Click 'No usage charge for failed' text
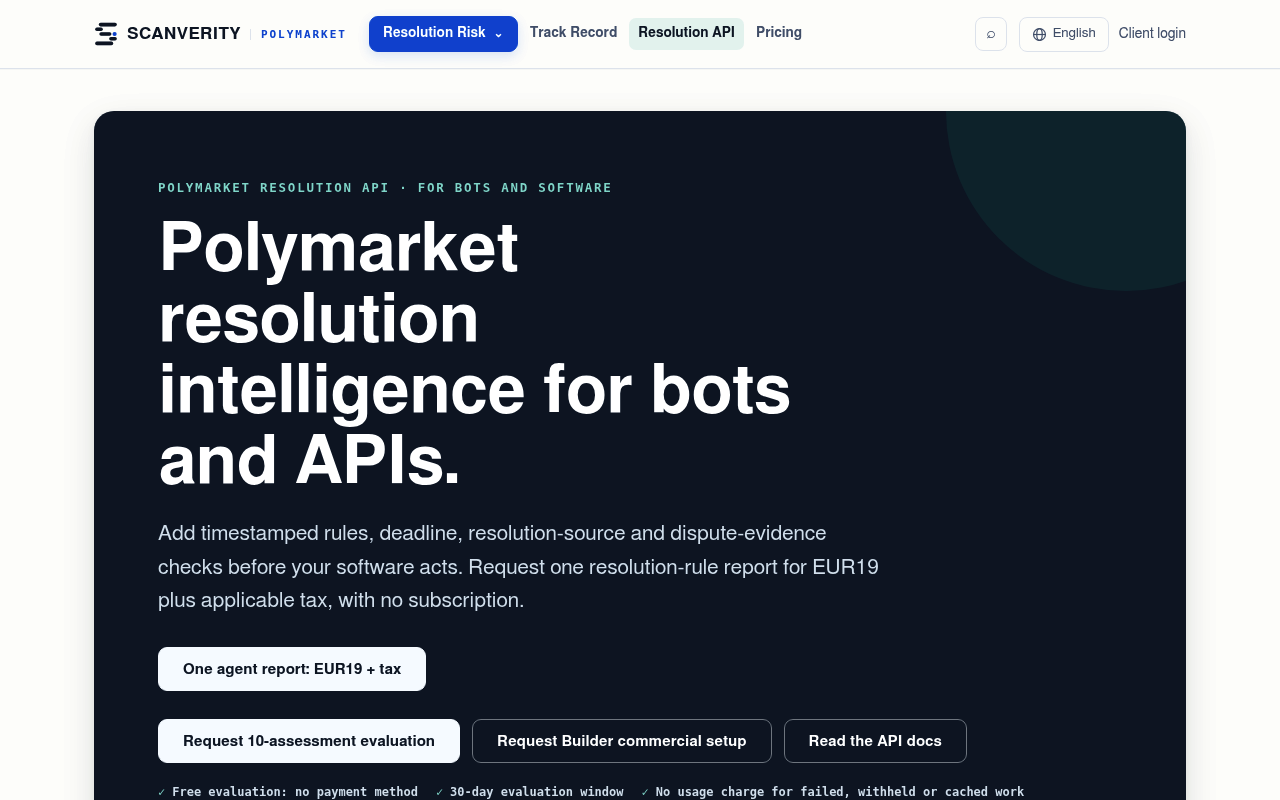The width and height of the screenshot is (1280, 800). (x=833, y=792)
